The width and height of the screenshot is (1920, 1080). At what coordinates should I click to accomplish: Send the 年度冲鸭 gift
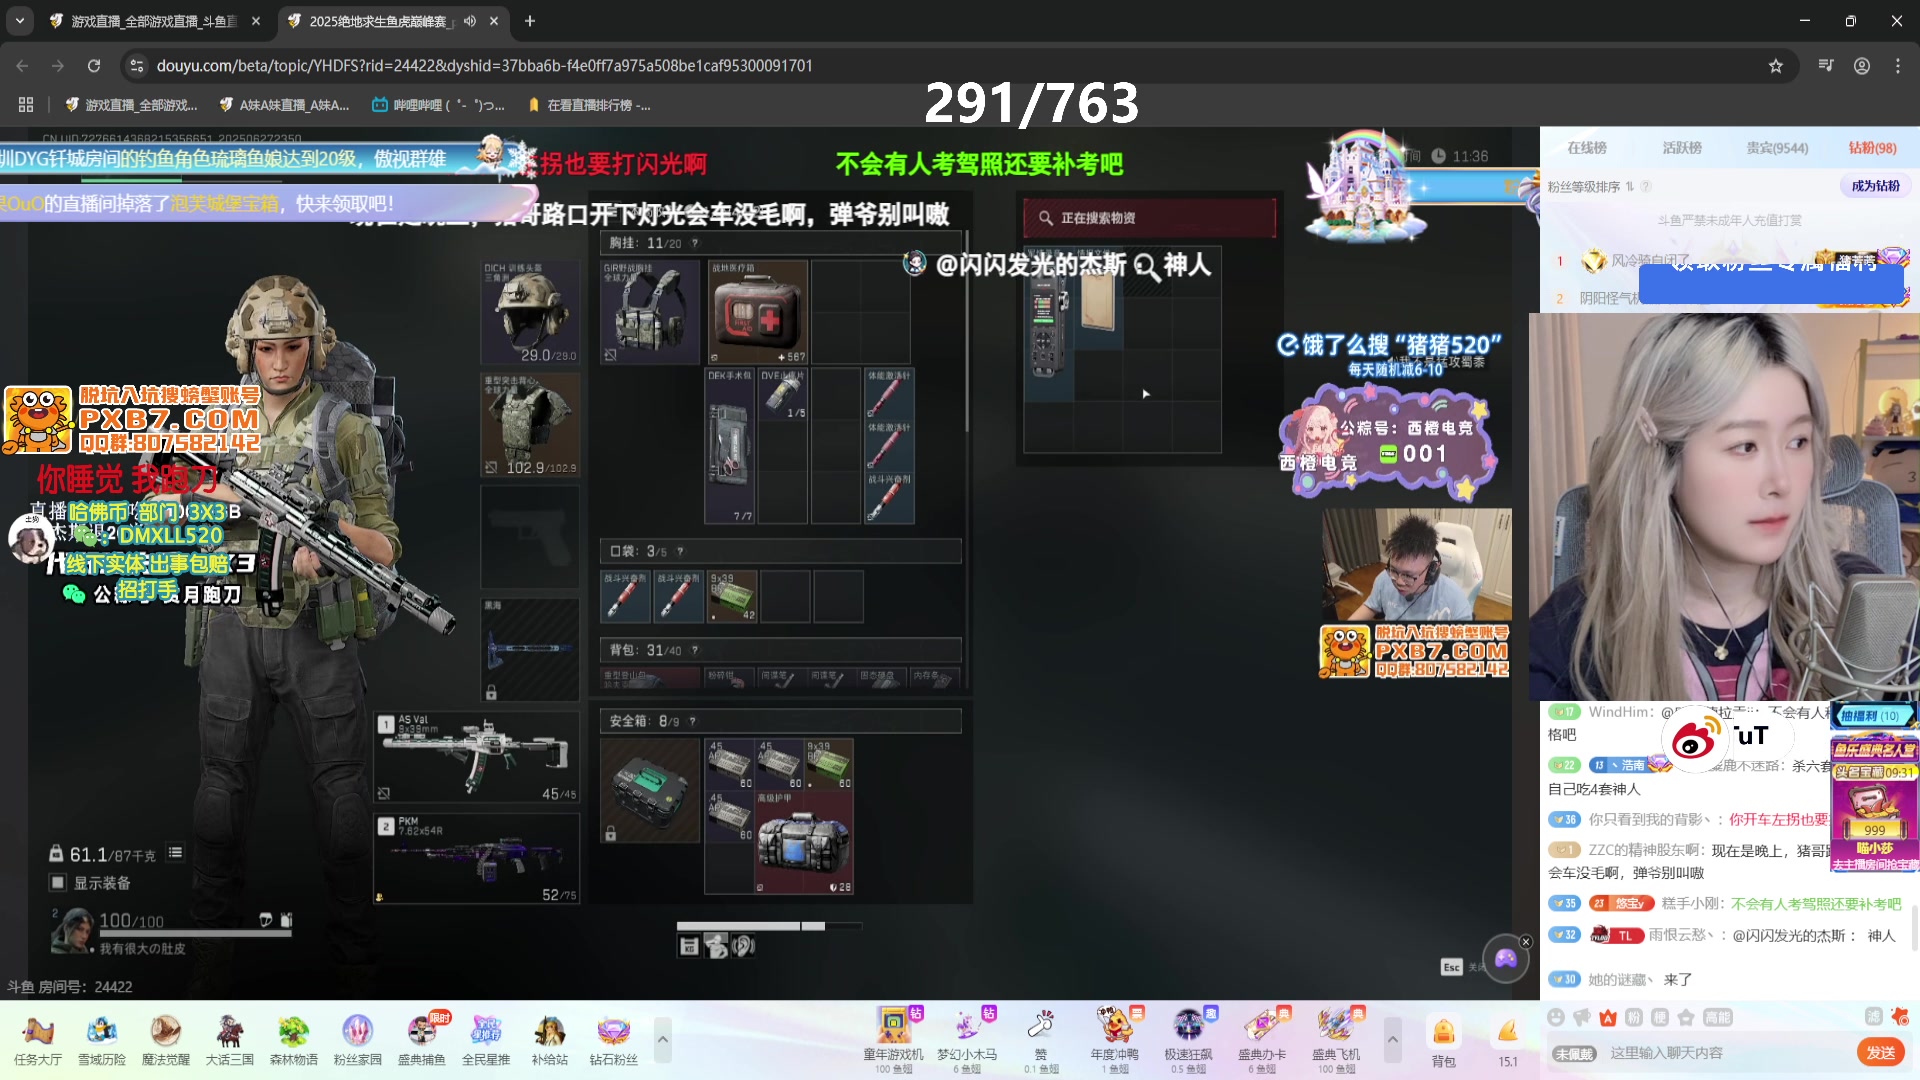(x=1115, y=1040)
